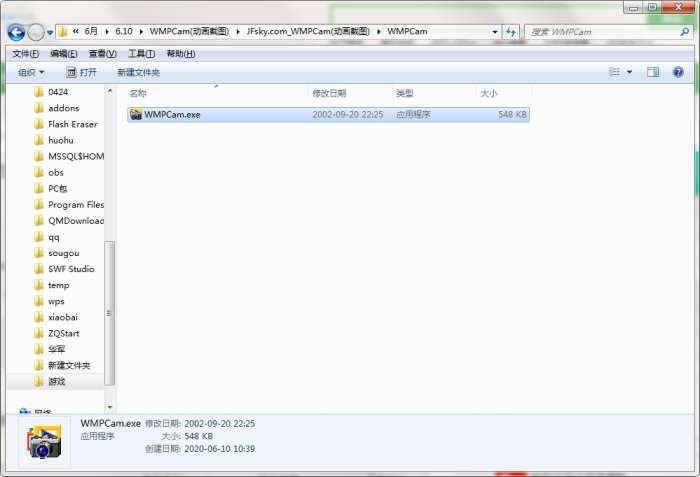Click the folder icon beside obs
700x477 pixels.
[x=39, y=172]
